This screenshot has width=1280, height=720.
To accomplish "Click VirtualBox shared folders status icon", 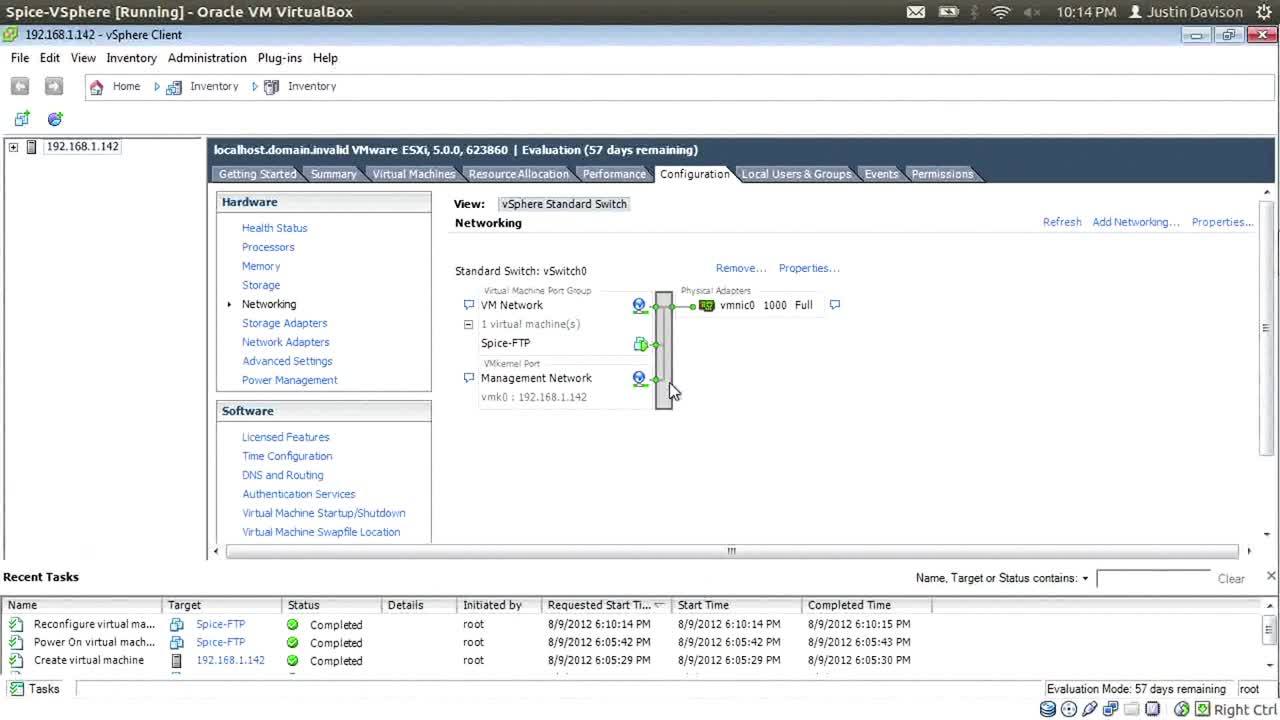I will 1132,710.
